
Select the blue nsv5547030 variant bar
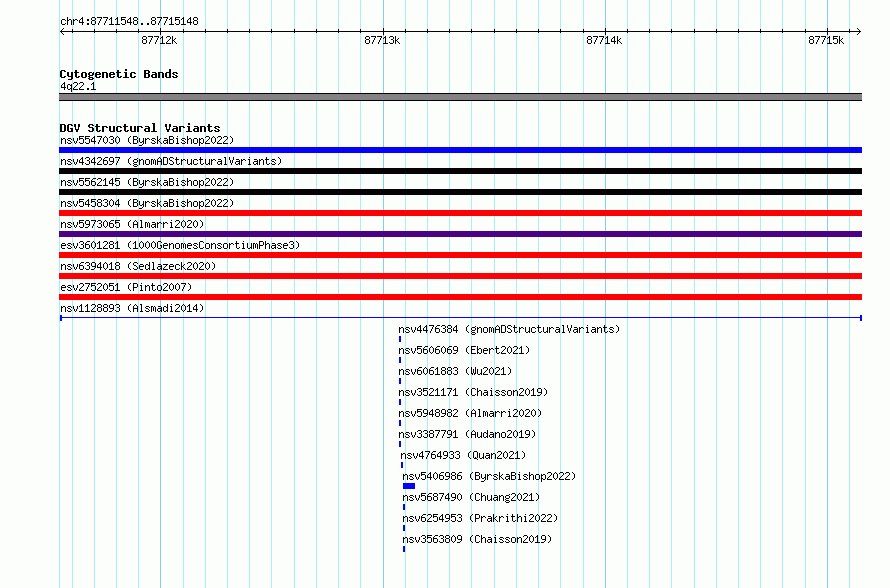coord(460,150)
